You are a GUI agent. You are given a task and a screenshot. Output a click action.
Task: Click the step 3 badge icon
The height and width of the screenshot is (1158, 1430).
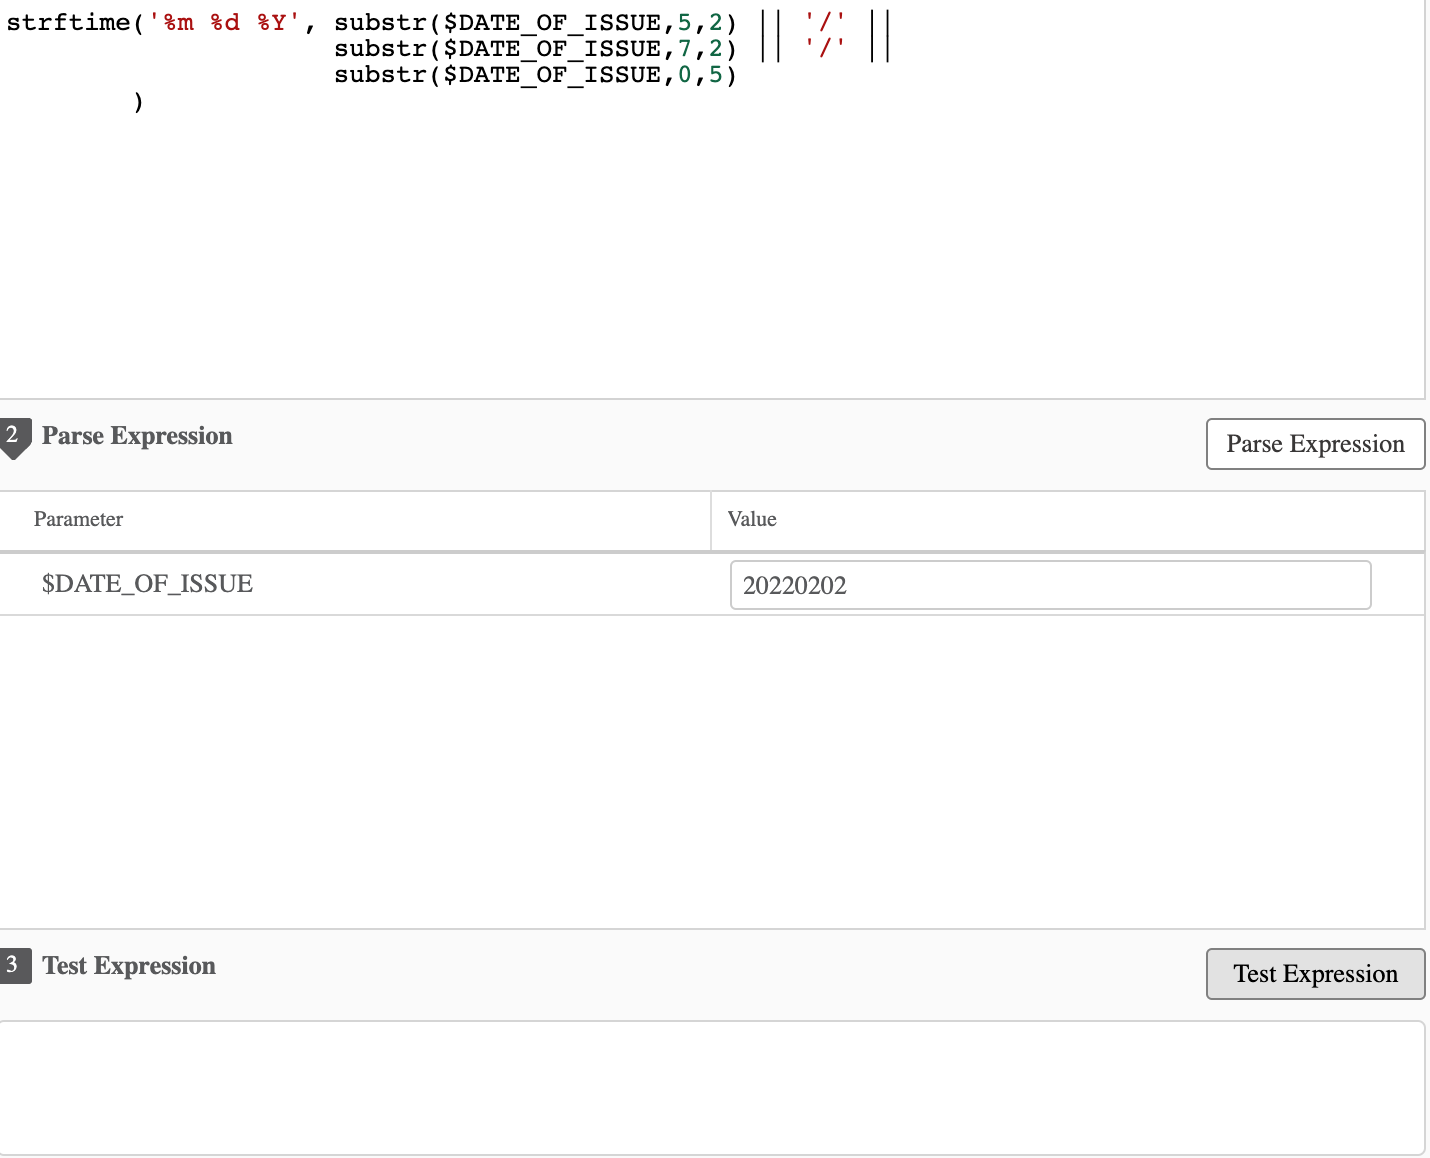(13, 965)
